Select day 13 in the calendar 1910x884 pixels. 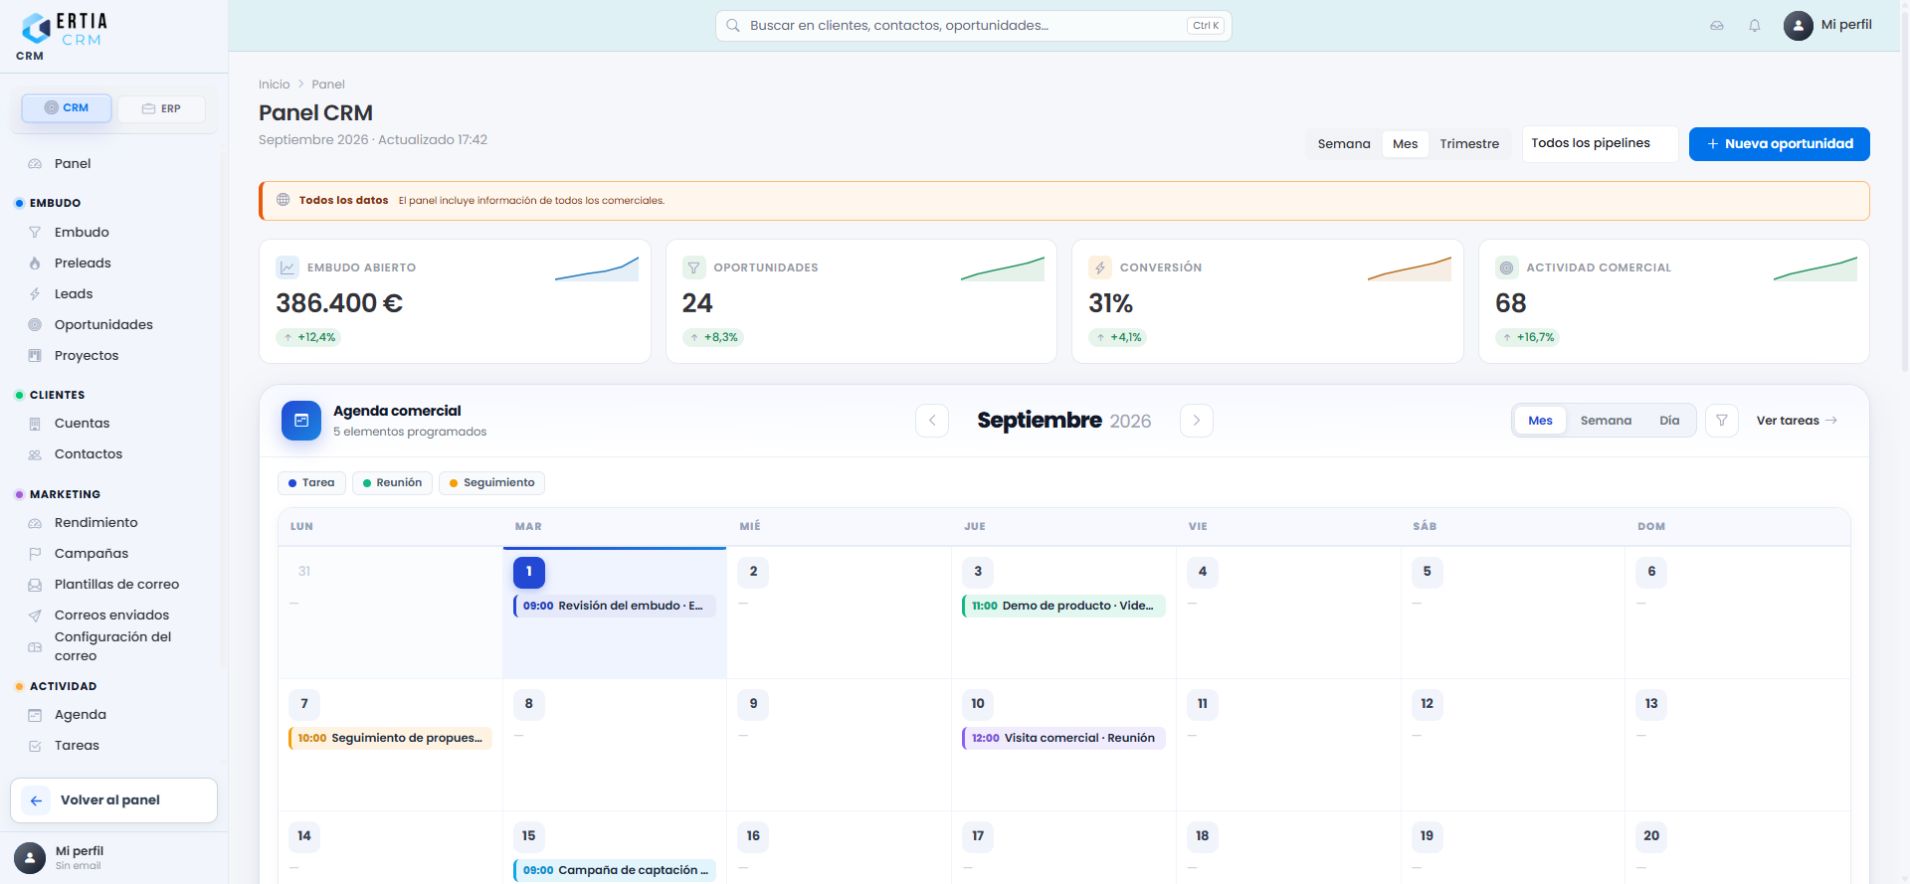point(1651,704)
